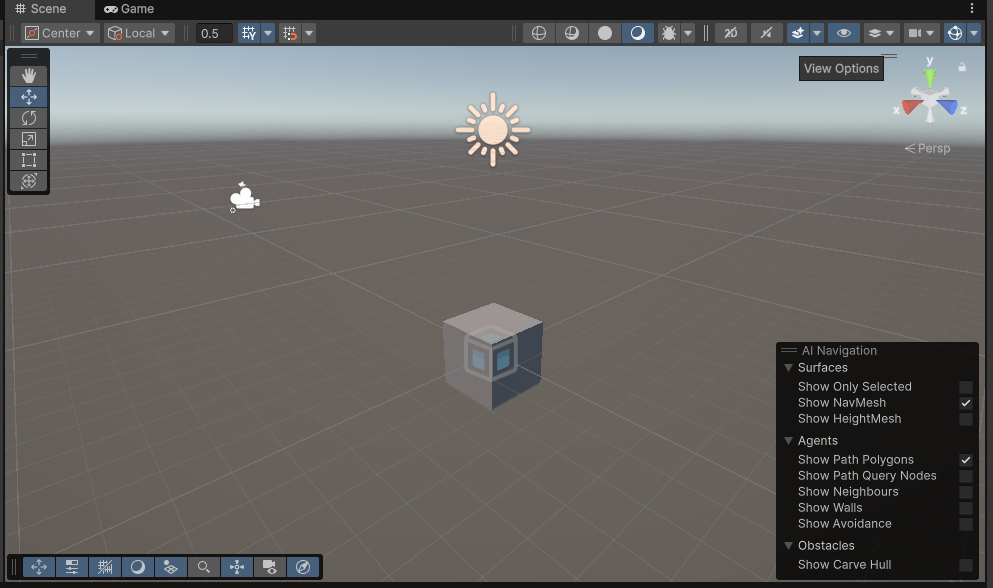
Task: Enable Show Path Query Nodes
Action: [x=966, y=476]
